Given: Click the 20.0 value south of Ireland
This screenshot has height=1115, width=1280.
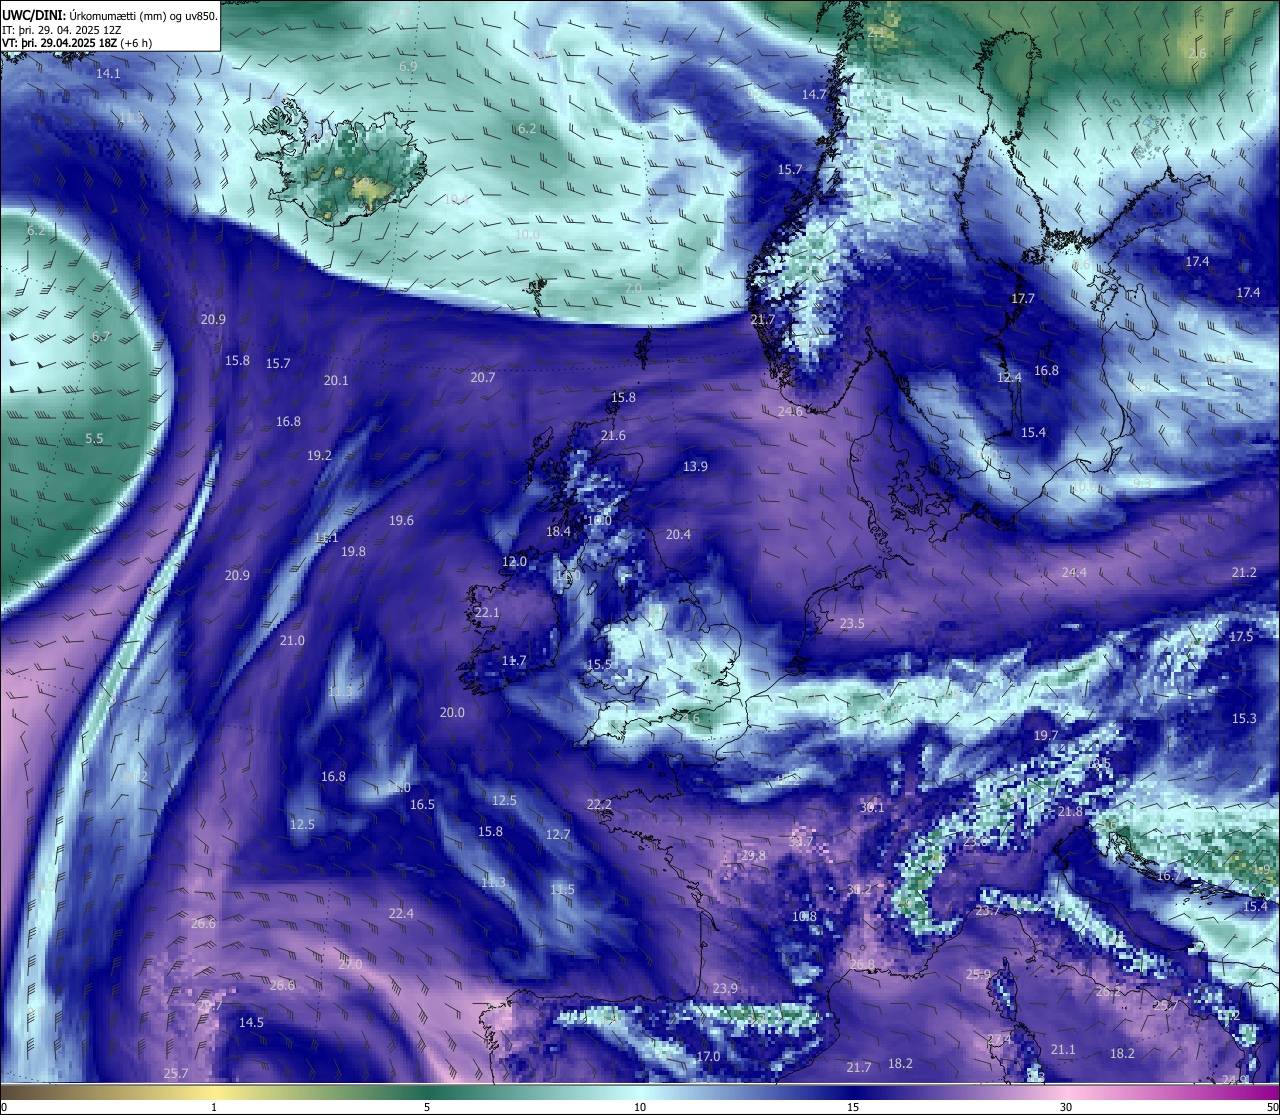Looking at the screenshot, I should (452, 712).
